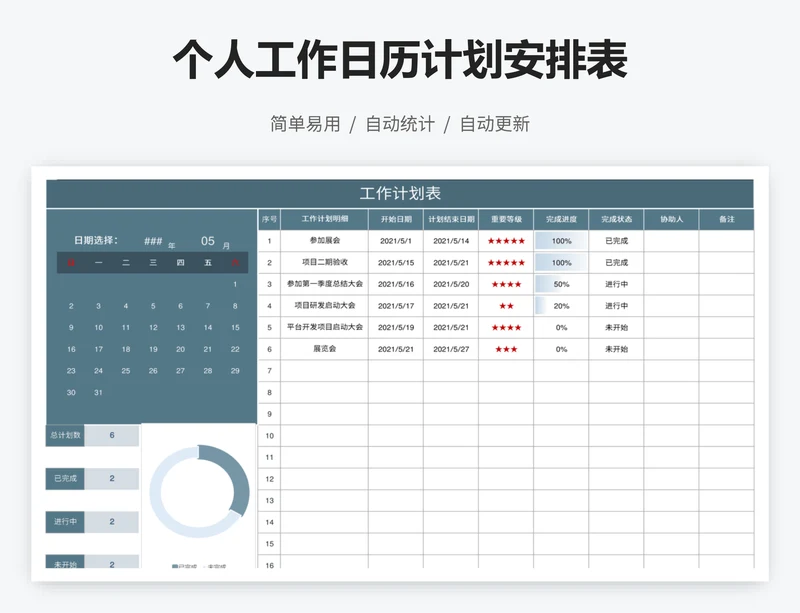Click the start date 2021/5/19 cell
The width and height of the screenshot is (800, 613).
[x=396, y=327]
